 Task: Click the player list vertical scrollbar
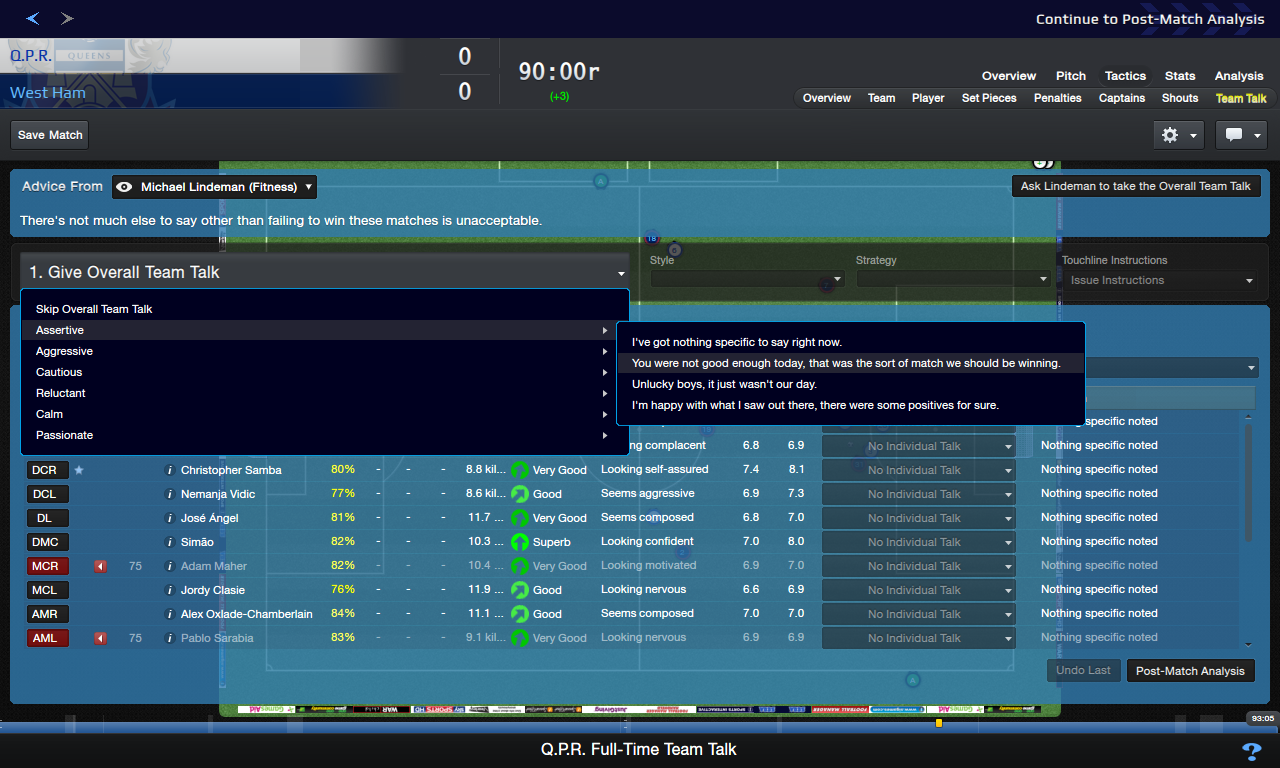coord(1246,480)
